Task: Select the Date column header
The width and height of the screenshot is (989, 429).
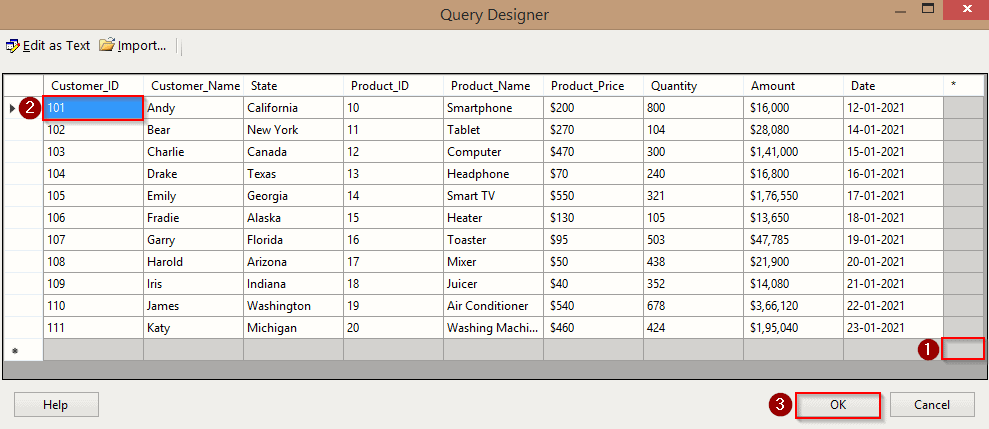Action: click(893, 86)
